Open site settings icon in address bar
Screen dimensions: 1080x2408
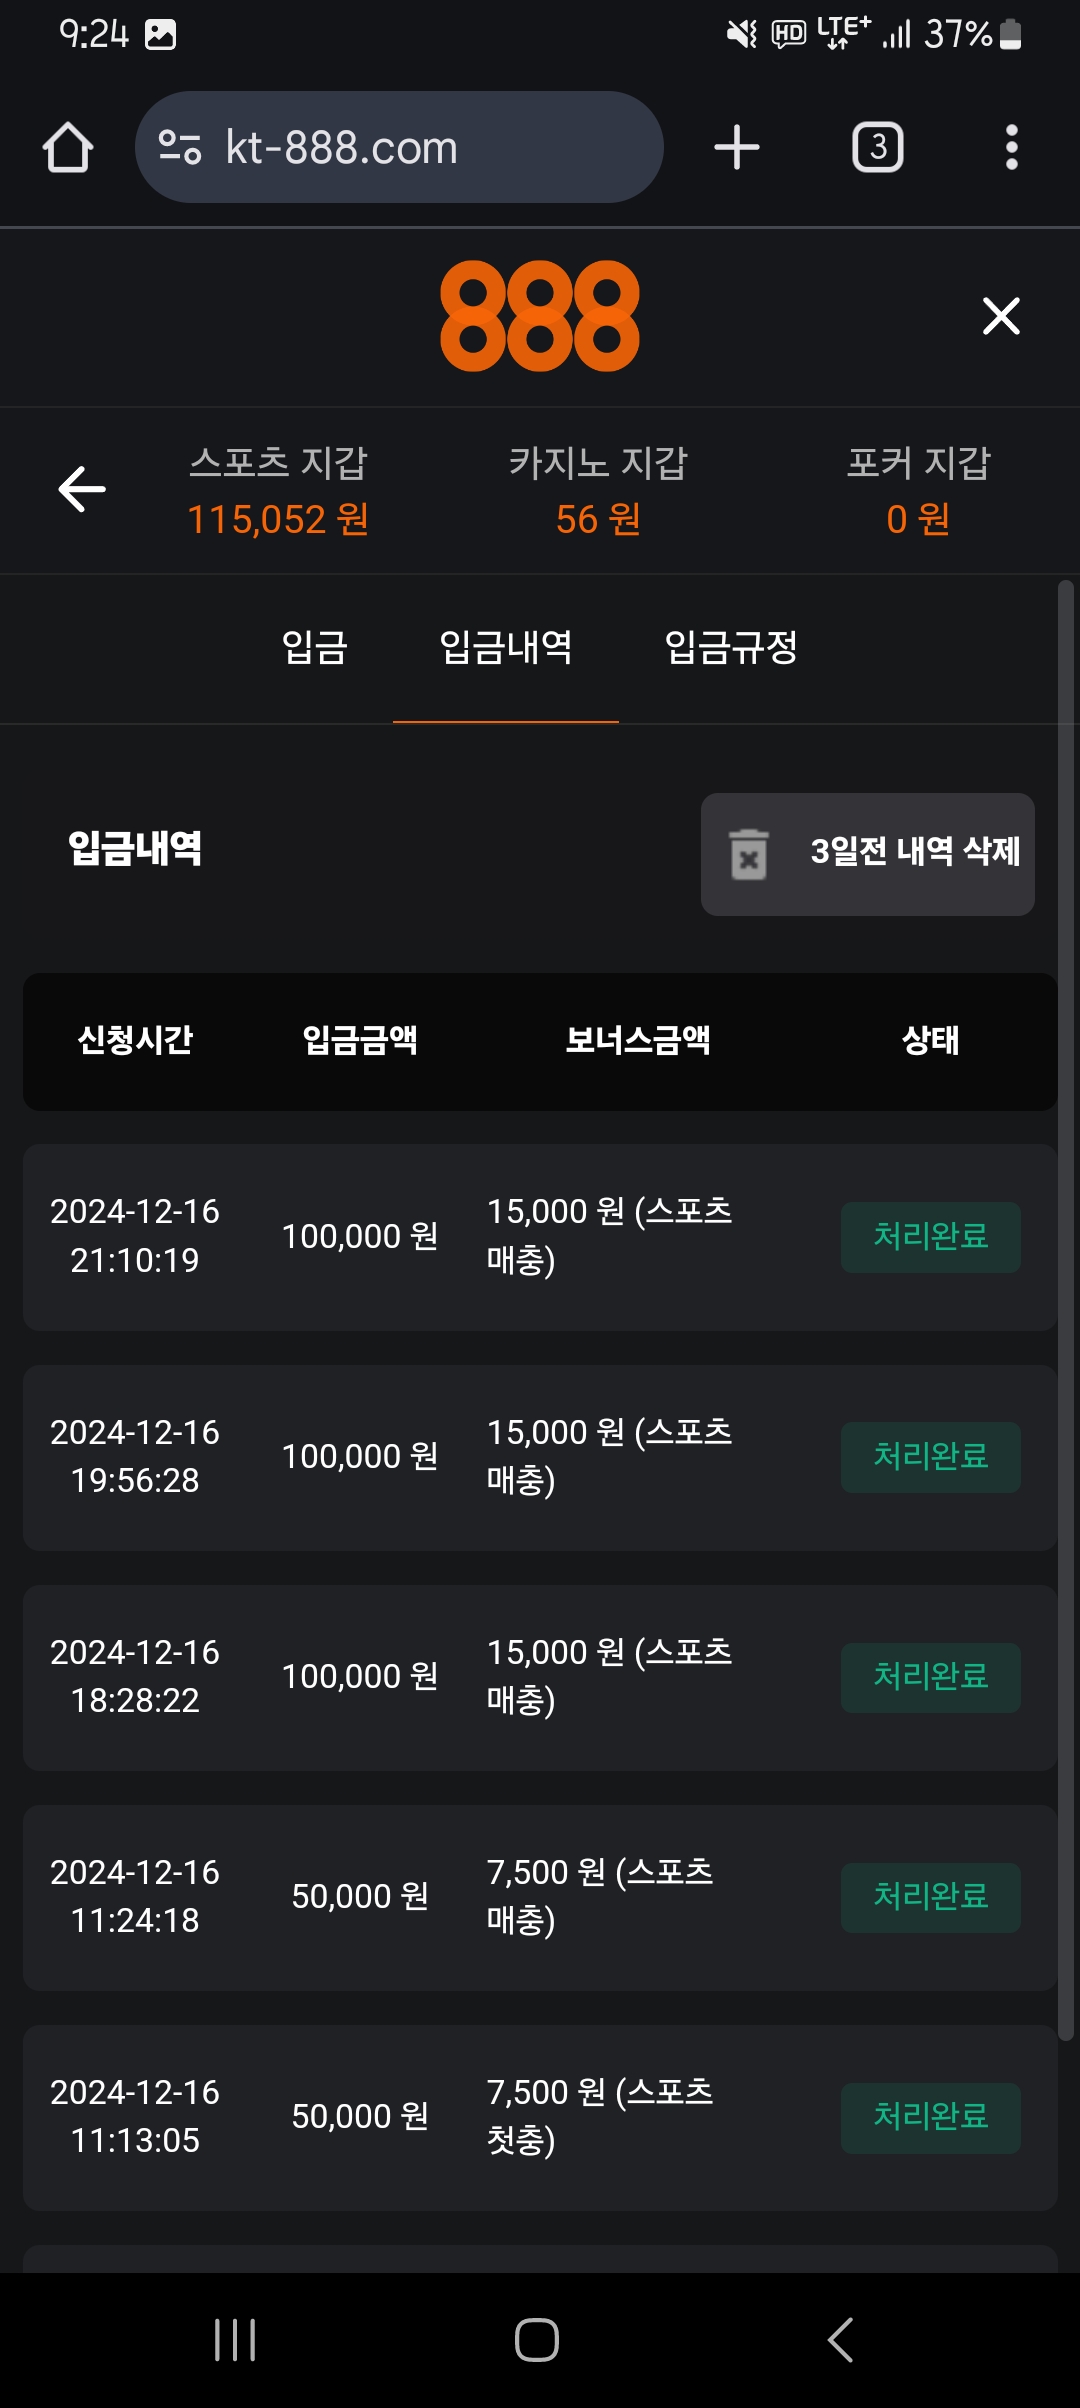pos(180,148)
